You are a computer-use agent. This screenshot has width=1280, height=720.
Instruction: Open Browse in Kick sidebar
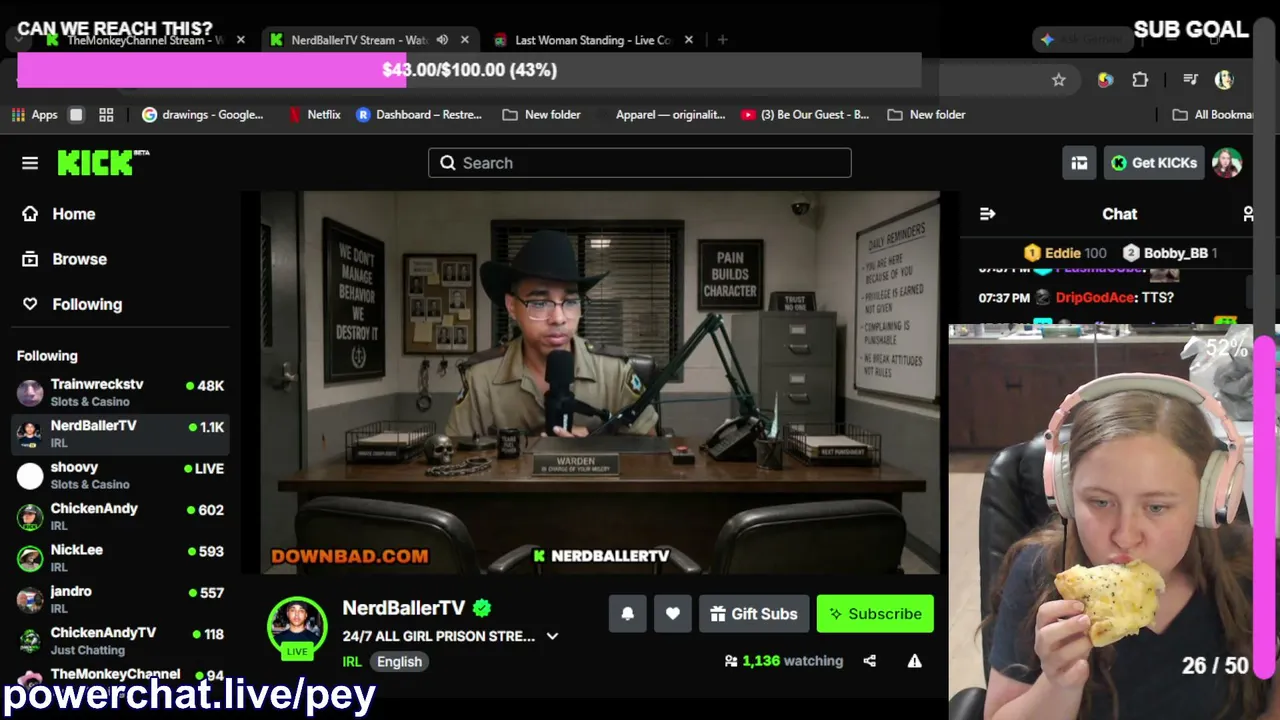click(x=65, y=259)
